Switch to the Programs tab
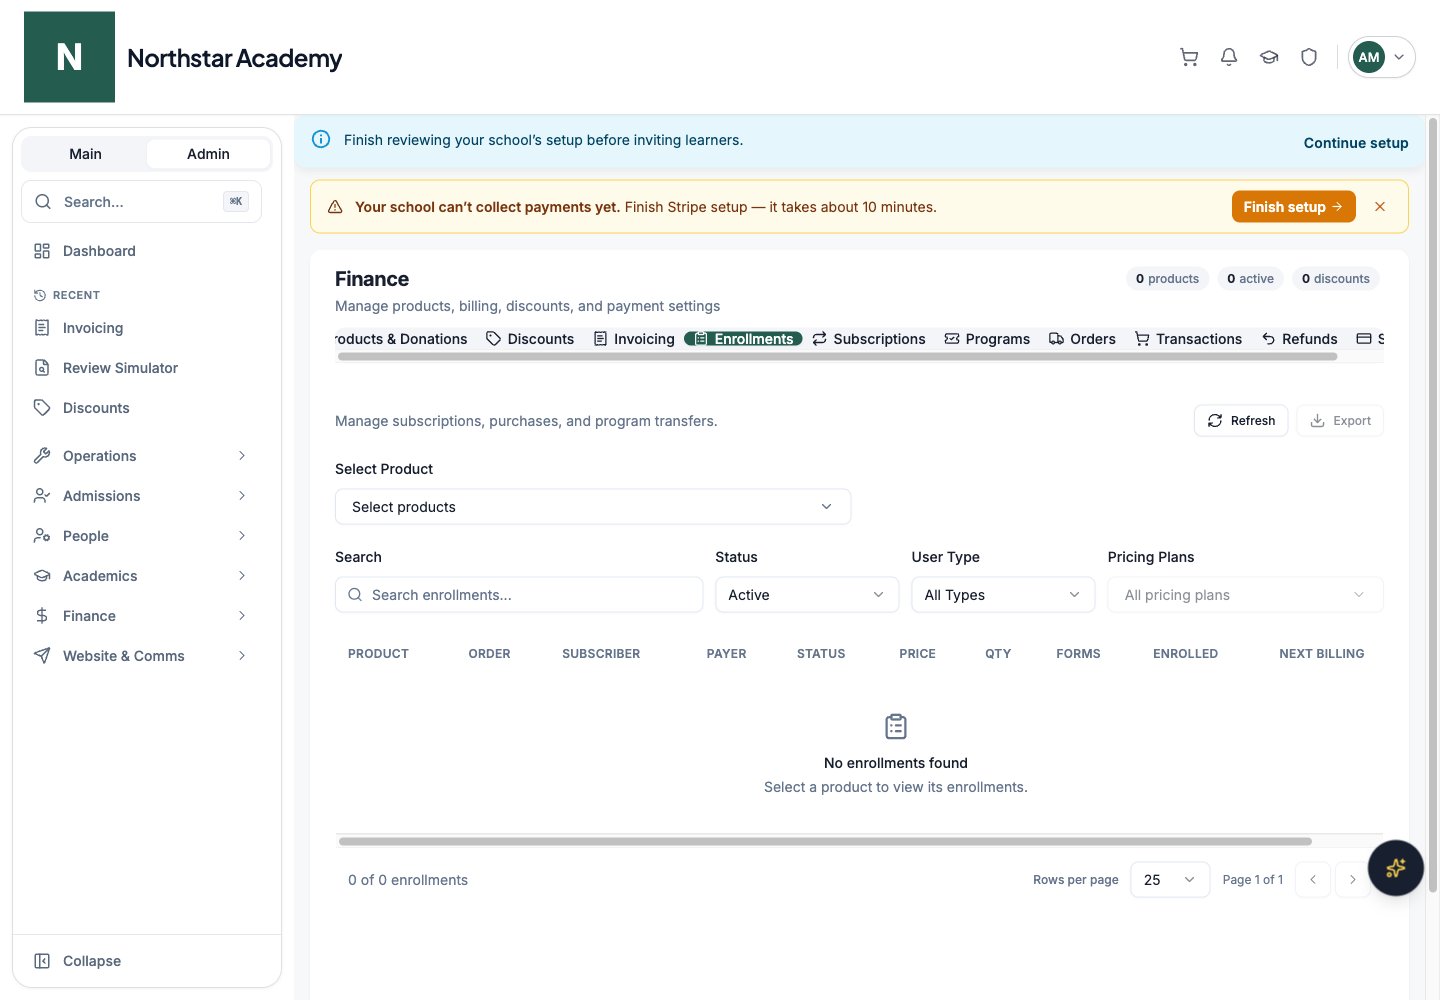1440x1000 pixels. (987, 339)
